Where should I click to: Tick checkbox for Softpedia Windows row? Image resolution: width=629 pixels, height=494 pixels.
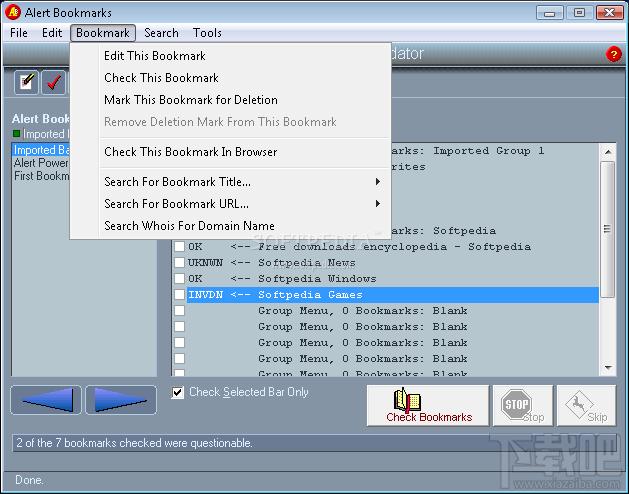(x=179, y=279)
